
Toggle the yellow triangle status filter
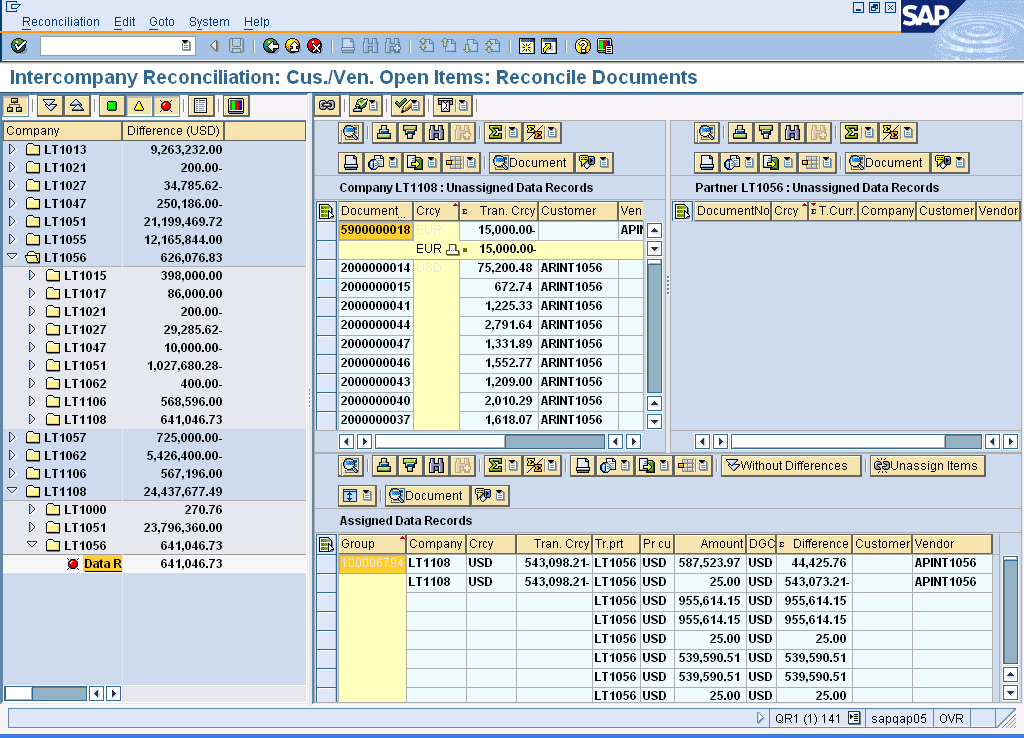coord(138,106)
